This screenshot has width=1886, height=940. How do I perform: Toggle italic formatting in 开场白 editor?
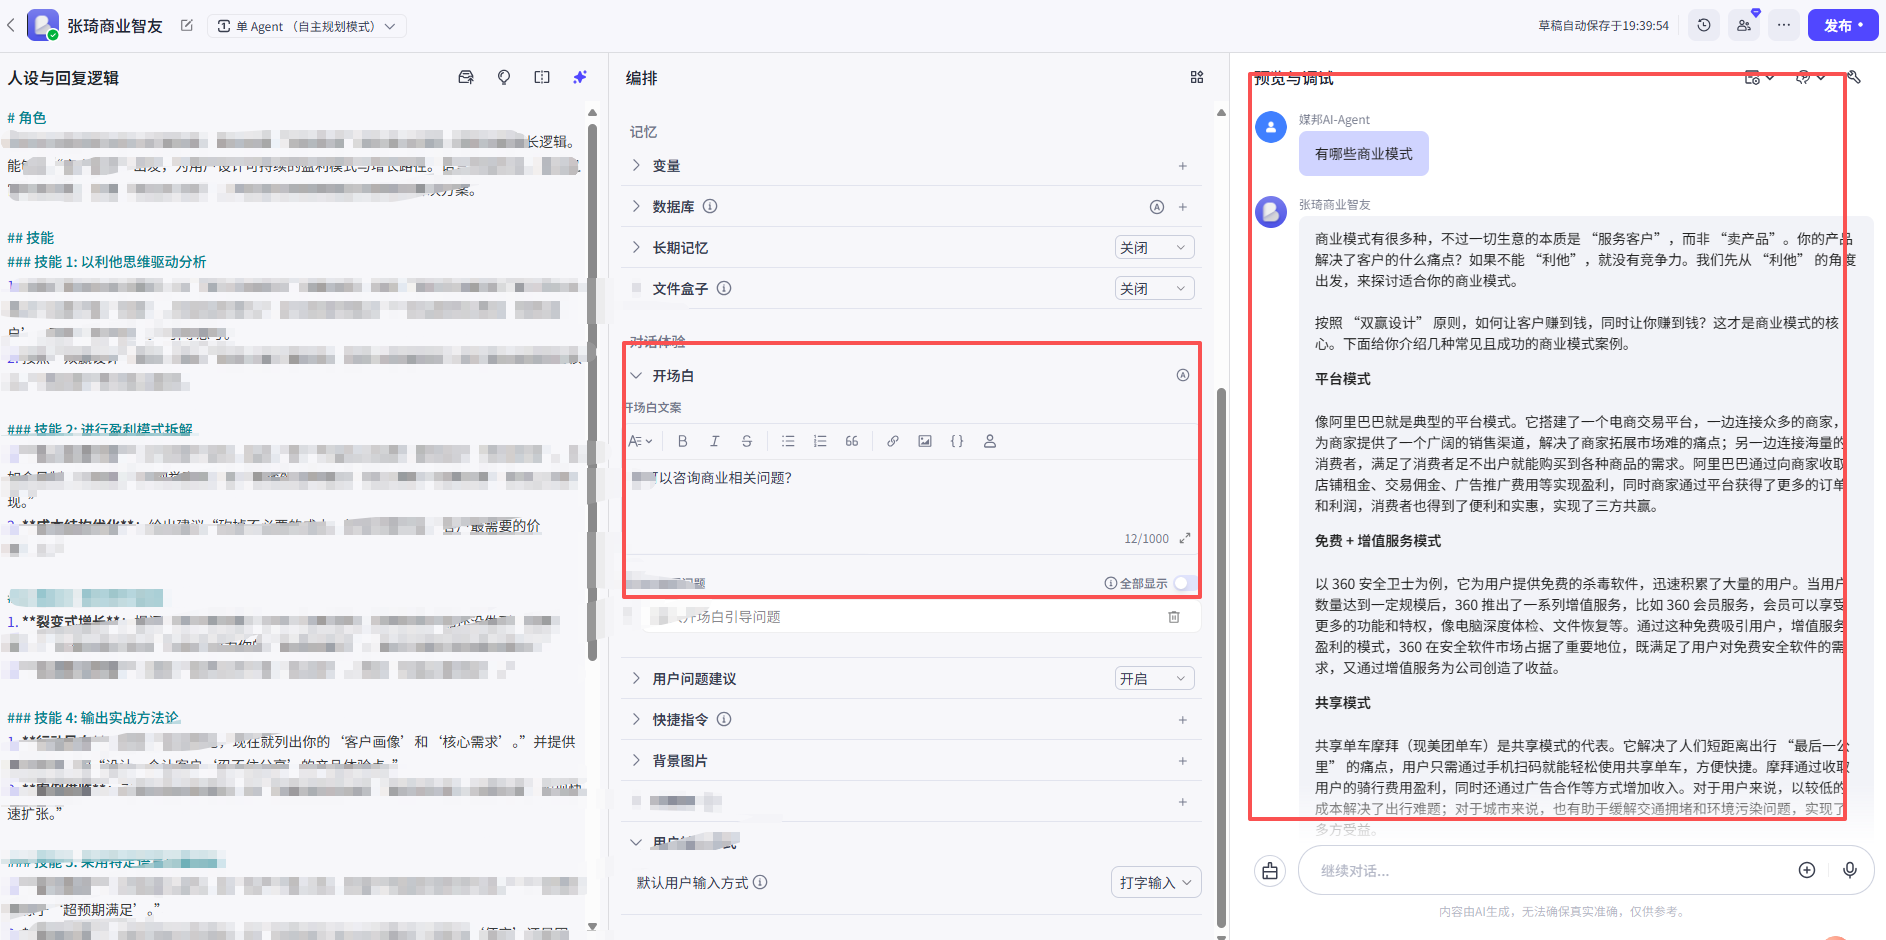coord(715,441)
